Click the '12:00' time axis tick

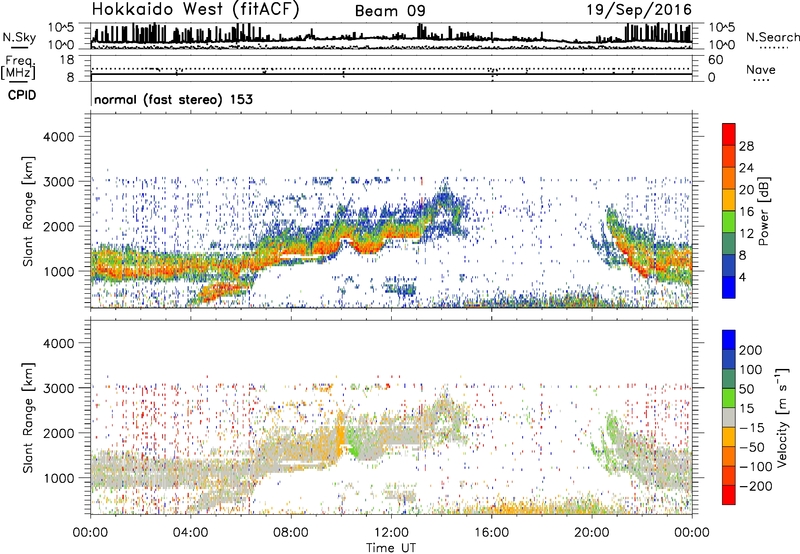point(391,533)
